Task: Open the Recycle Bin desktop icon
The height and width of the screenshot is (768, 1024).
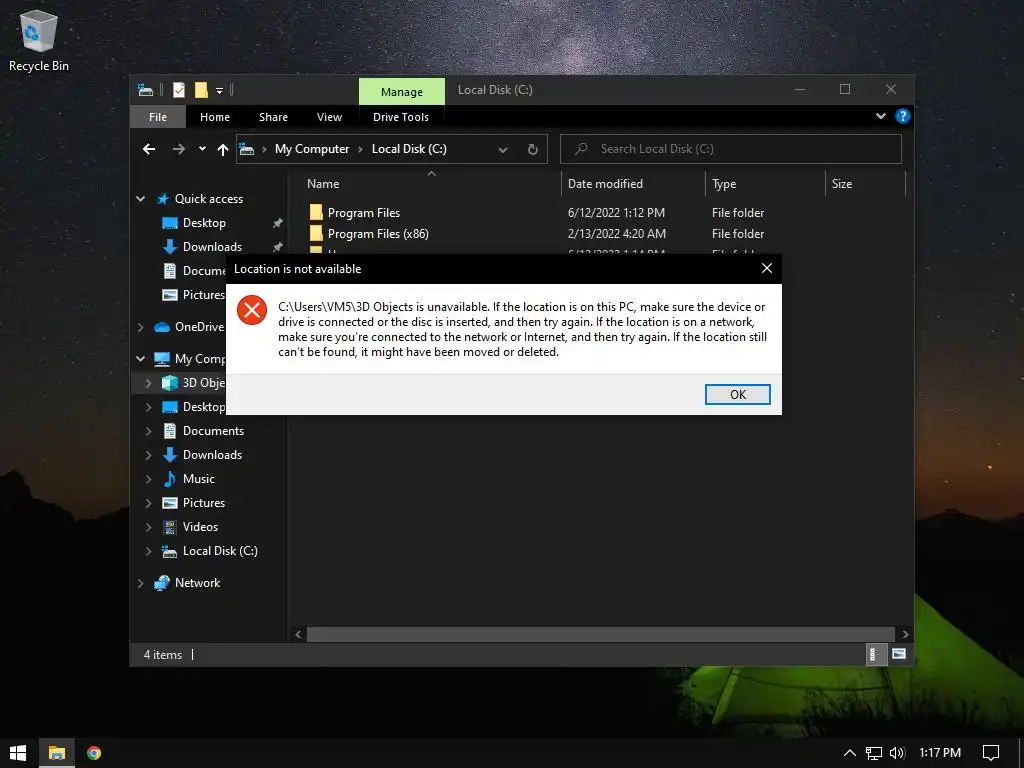Action: coord(39,40)
